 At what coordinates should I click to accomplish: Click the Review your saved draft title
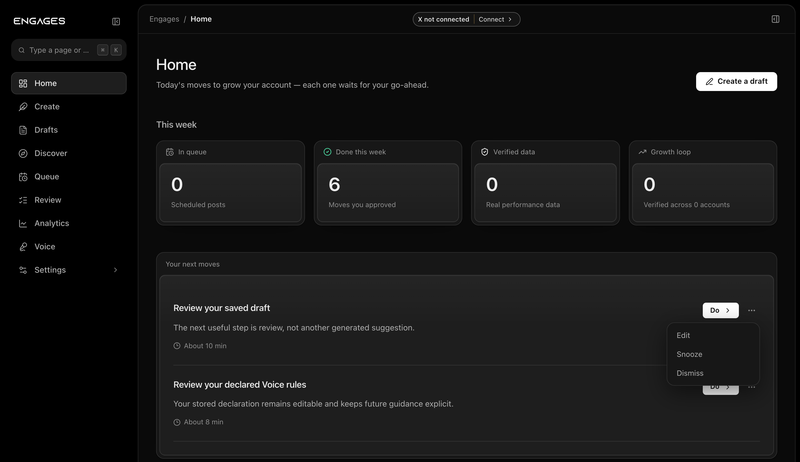[221, 308]
